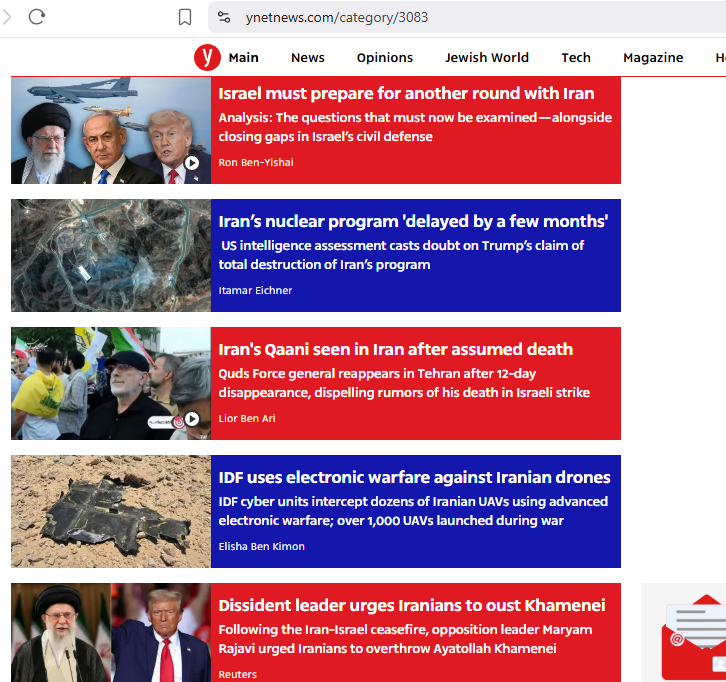This screenshot has height=682, width=726.
Task: Click the Reuters byline
Action: coord(238,675)
